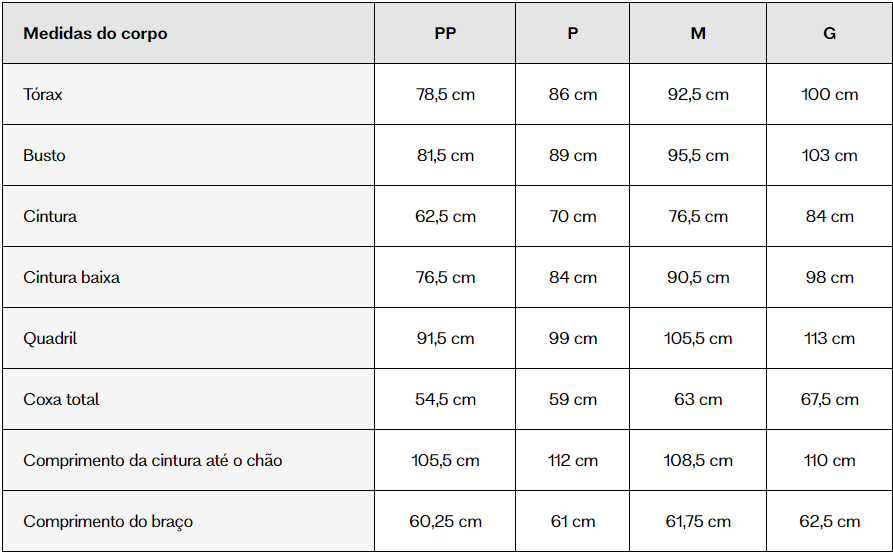Viewport: 893px width, 553px height.
Task: Select the M size column header
Action: (x=698, y=33)
